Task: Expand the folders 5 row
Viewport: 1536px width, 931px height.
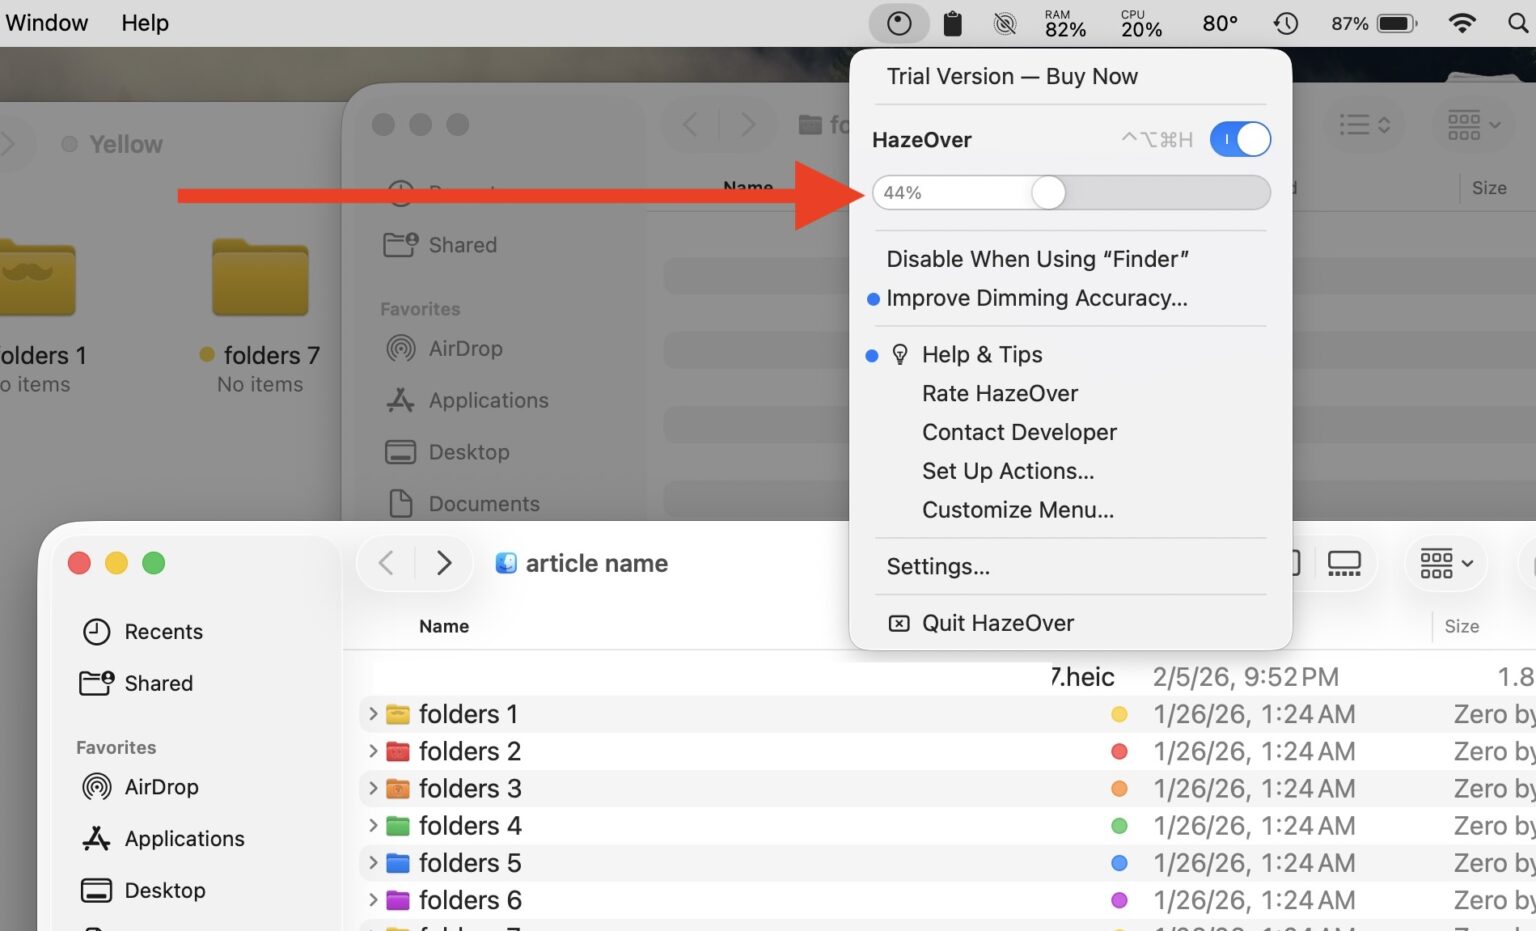Action: click(x=373, y=863)
